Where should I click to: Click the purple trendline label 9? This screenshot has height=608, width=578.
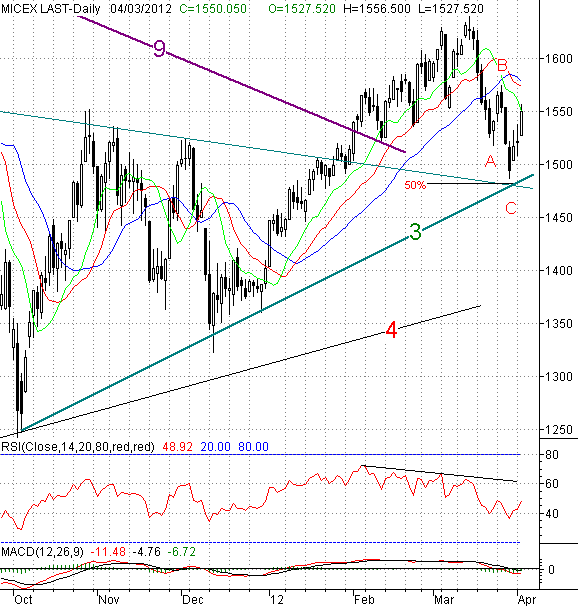click(159, 49)
